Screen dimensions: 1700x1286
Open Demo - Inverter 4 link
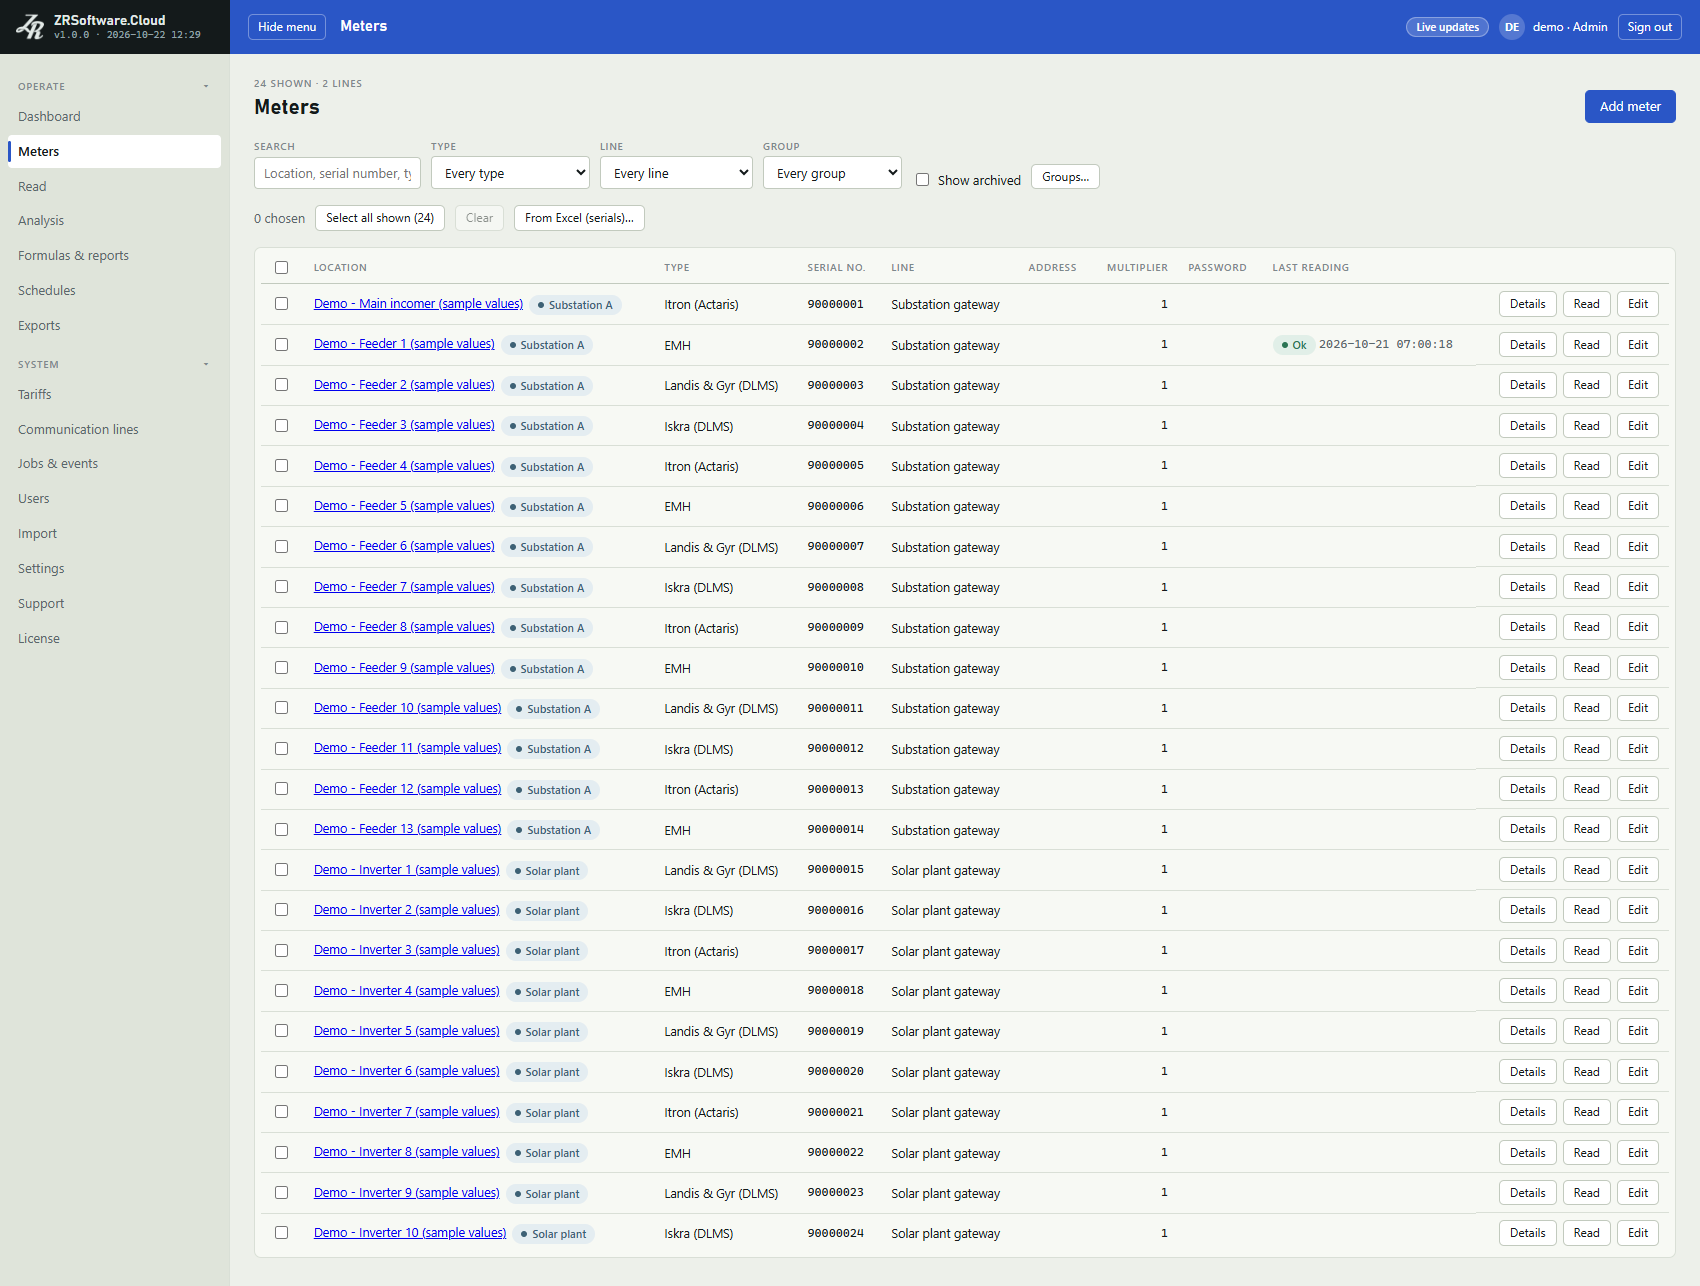pyautogui.click(x=406, y=991)
